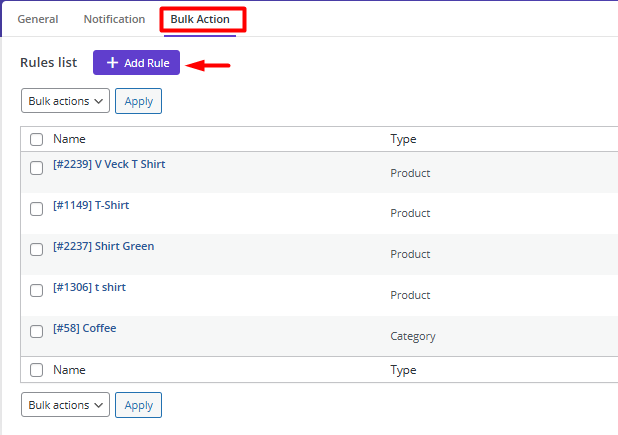Screen dimensions: 618x435
Task: Click the Name column header
Action: (x=69, y=140)
